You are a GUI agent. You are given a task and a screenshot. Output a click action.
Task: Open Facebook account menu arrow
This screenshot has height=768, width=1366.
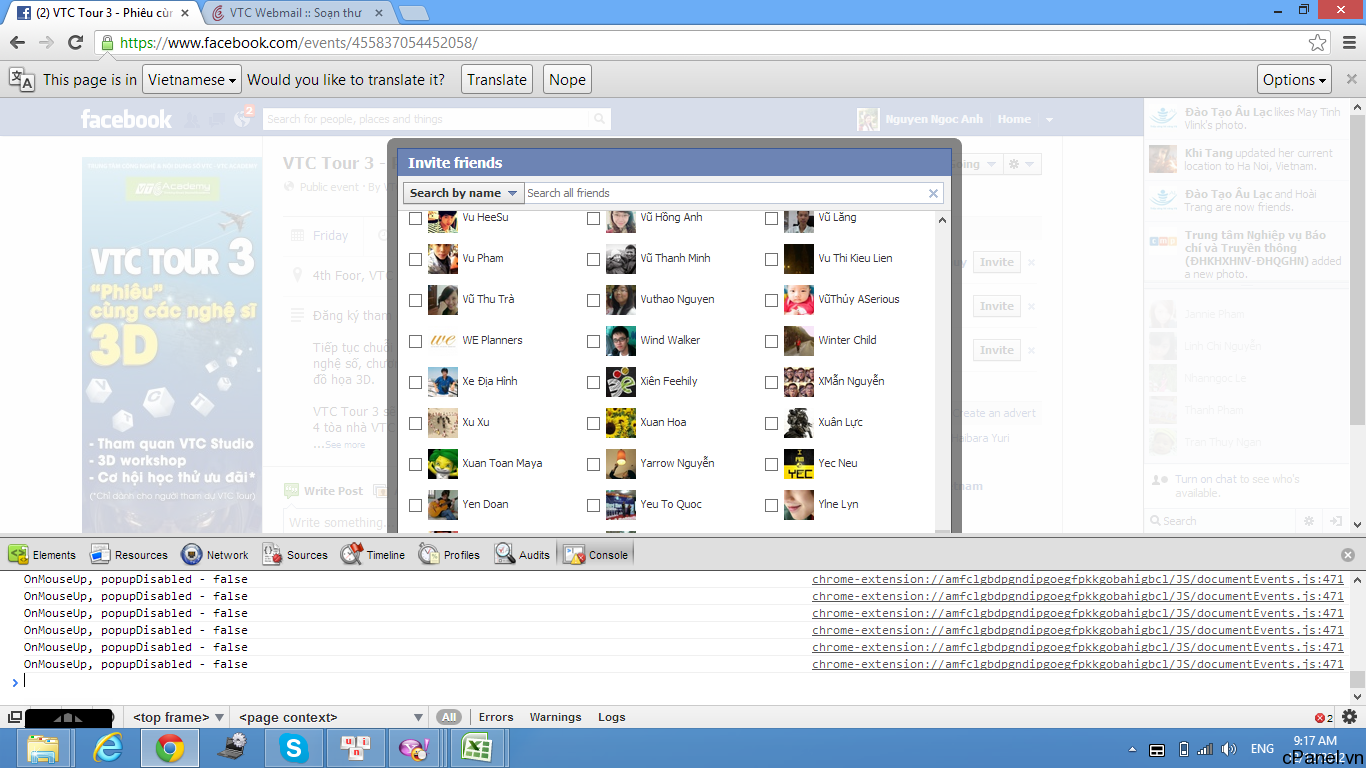(1049, 119)
